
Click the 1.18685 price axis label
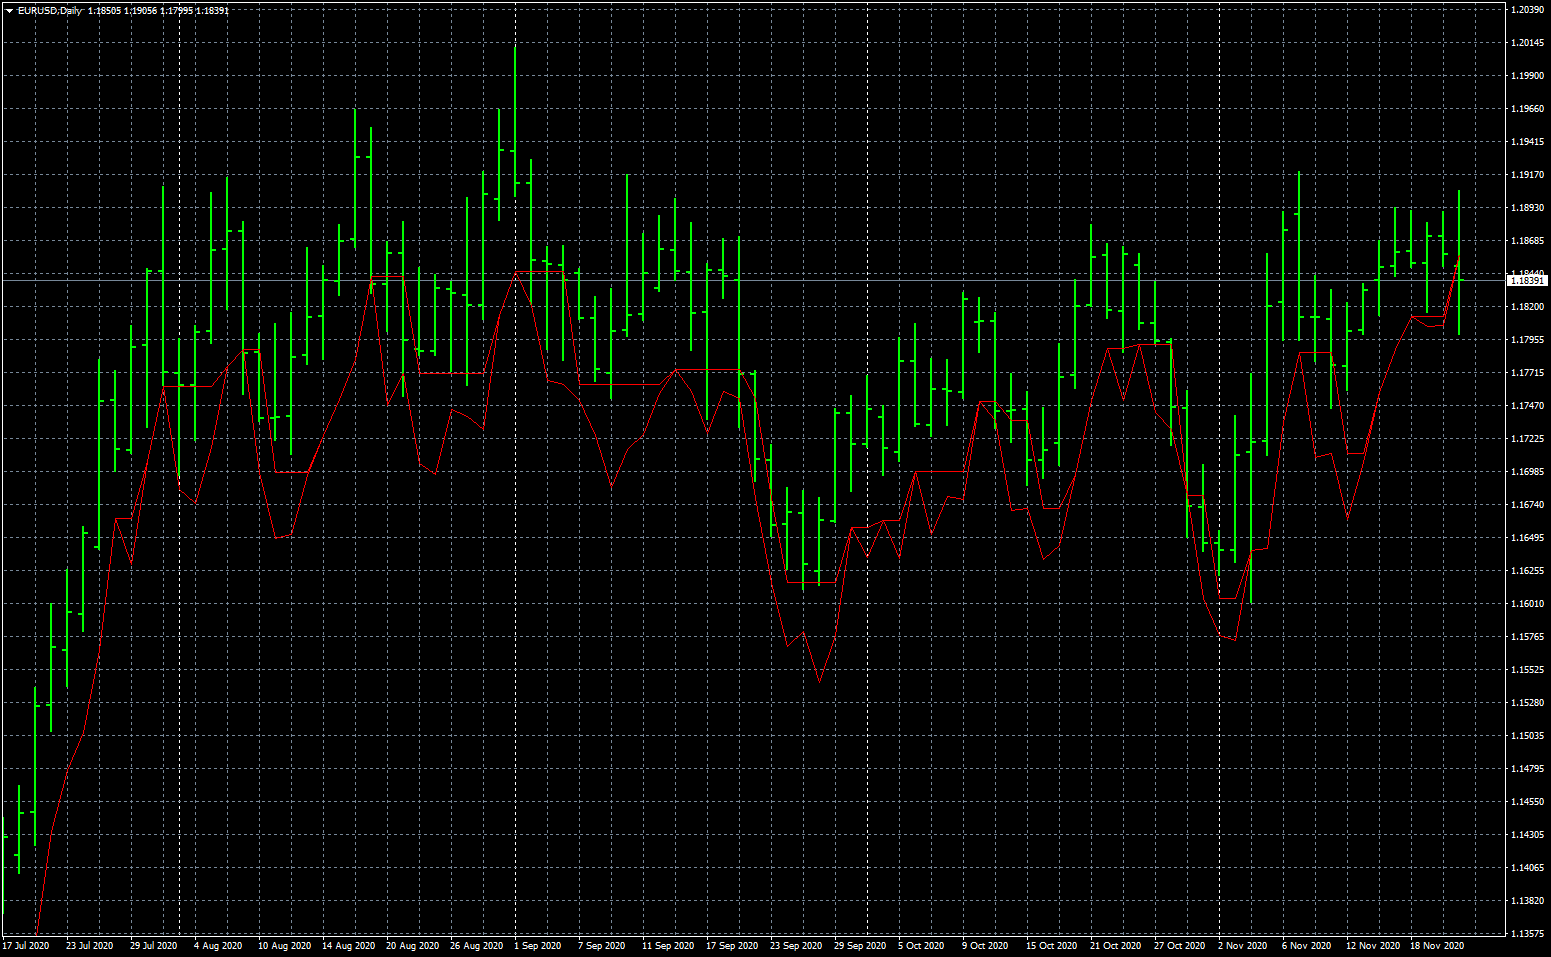(1526, 241)
